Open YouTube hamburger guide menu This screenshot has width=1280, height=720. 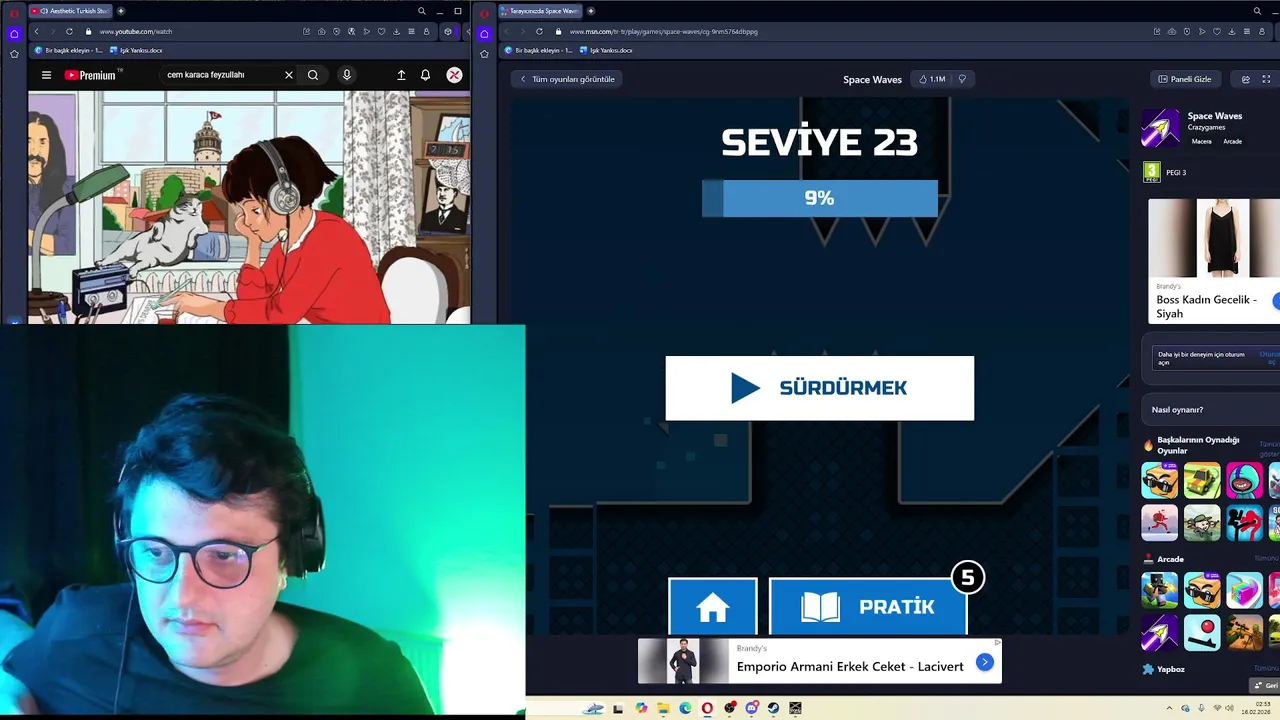pyautogui.click(x=46, y=75)
